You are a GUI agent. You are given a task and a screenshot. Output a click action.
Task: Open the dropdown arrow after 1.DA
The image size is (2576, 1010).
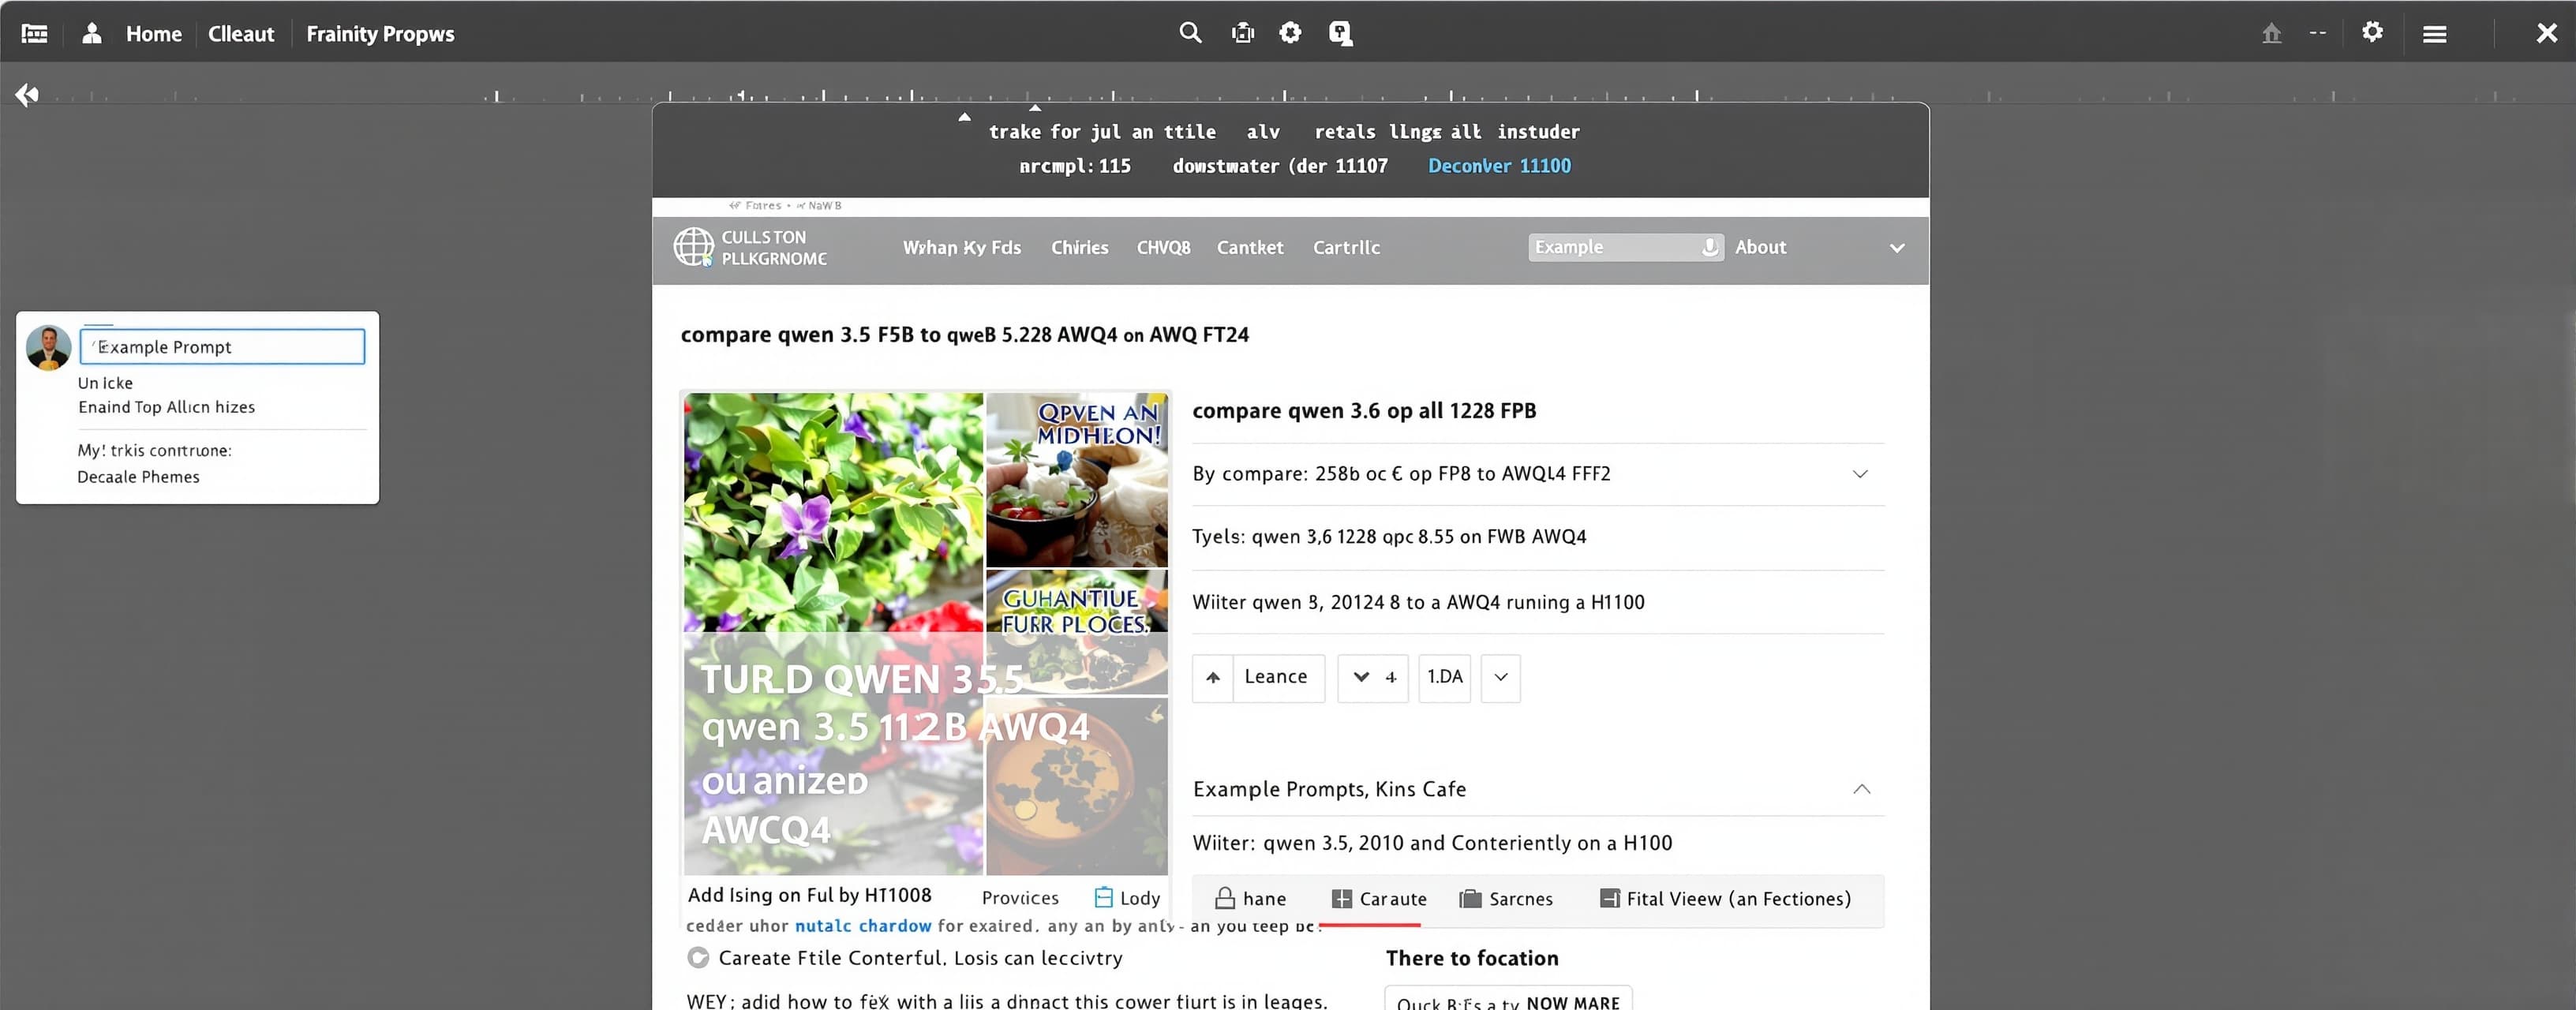coord(1501,678)
